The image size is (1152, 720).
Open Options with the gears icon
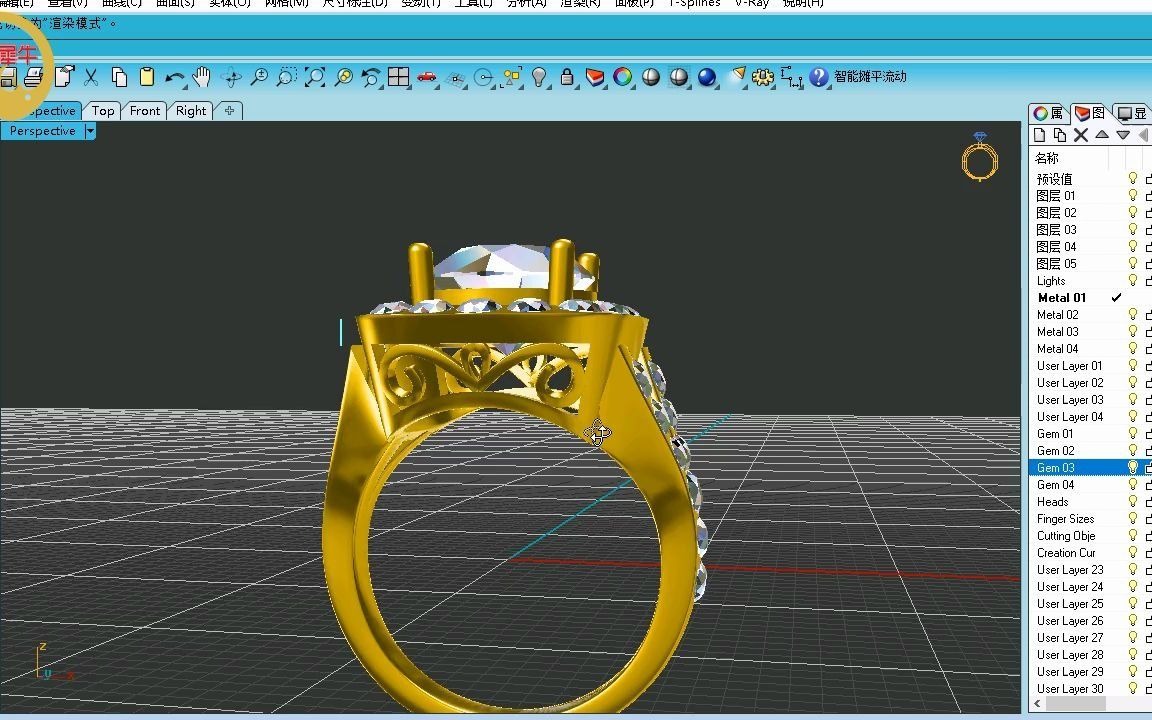(x=763, y=76)
